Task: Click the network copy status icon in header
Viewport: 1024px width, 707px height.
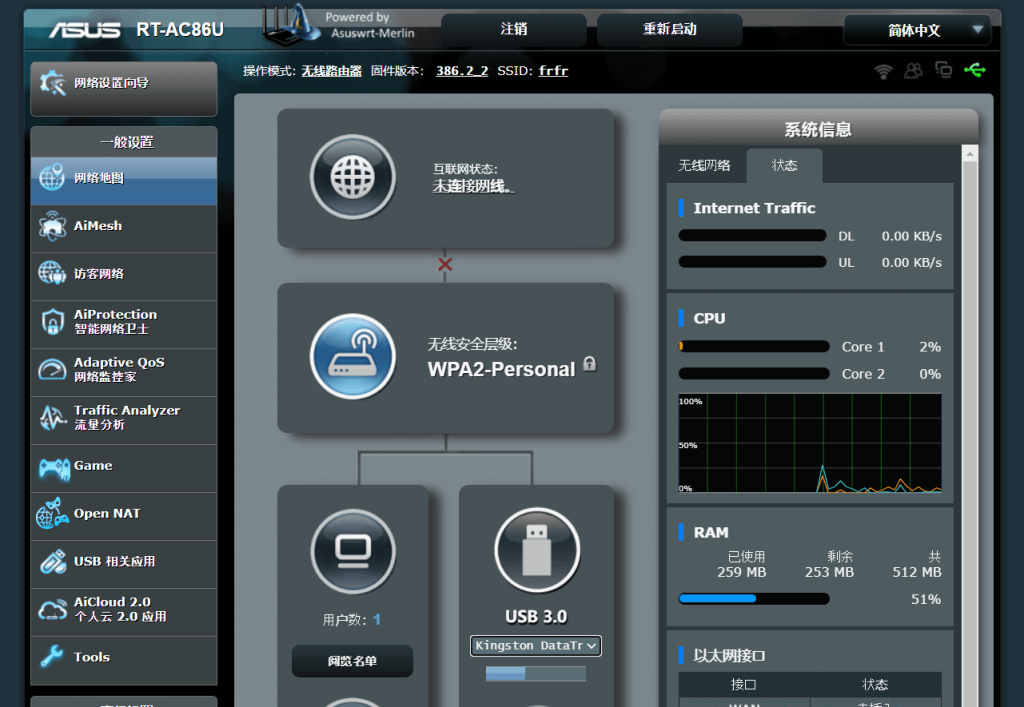Action: [x=944, y=69]
